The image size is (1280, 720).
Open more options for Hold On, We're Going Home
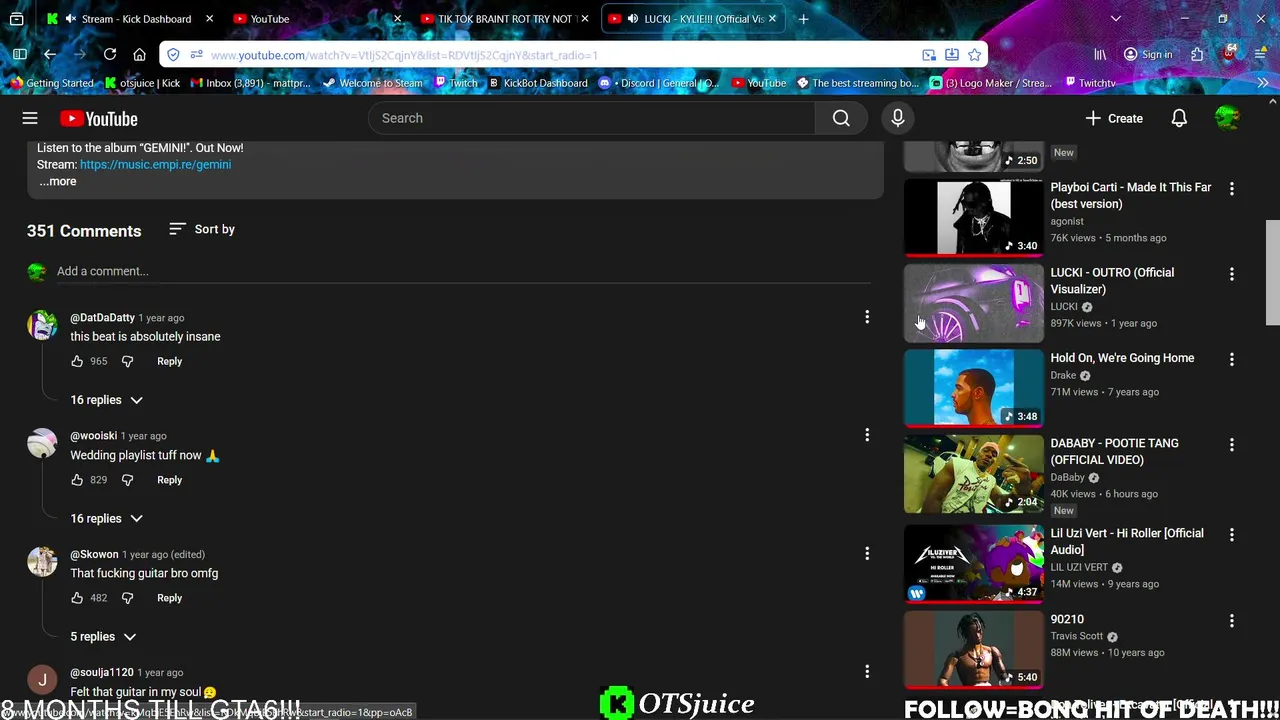coord(1231,359)
